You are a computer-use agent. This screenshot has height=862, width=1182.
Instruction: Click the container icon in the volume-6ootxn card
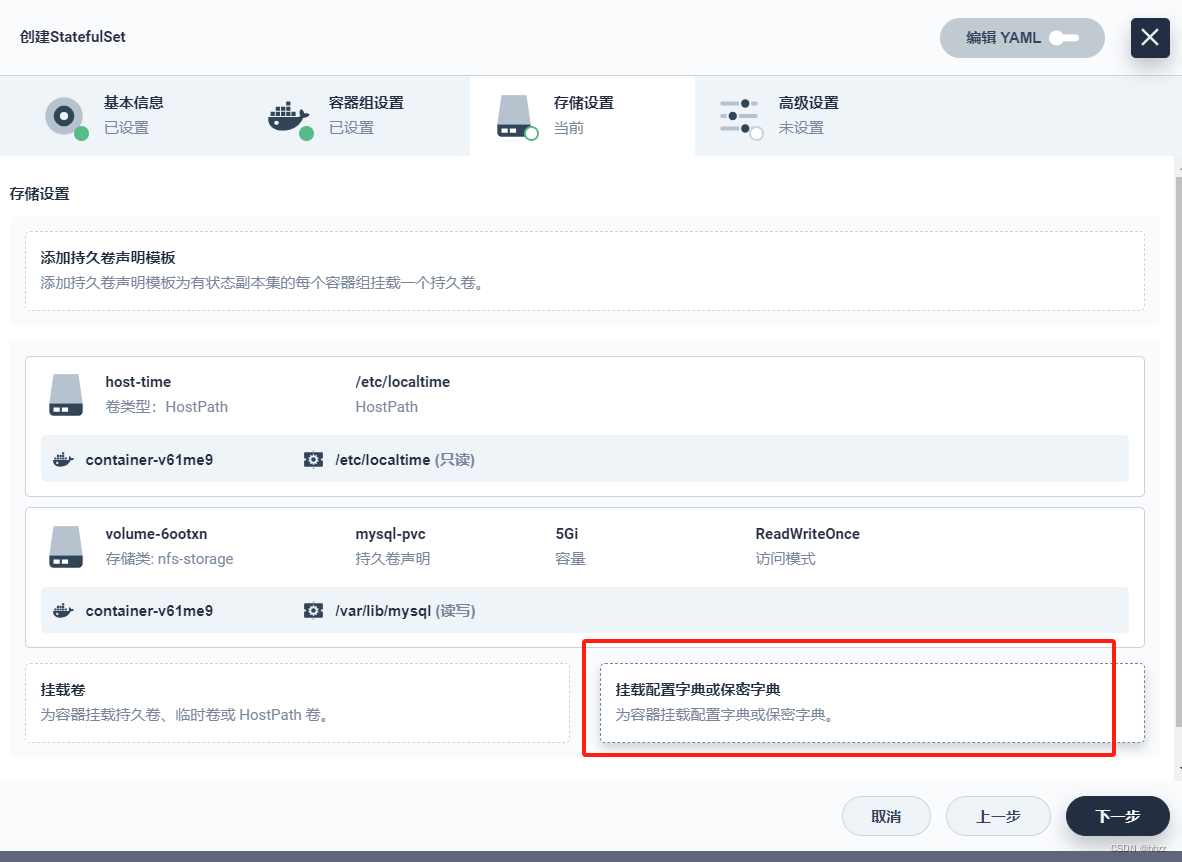63,610
